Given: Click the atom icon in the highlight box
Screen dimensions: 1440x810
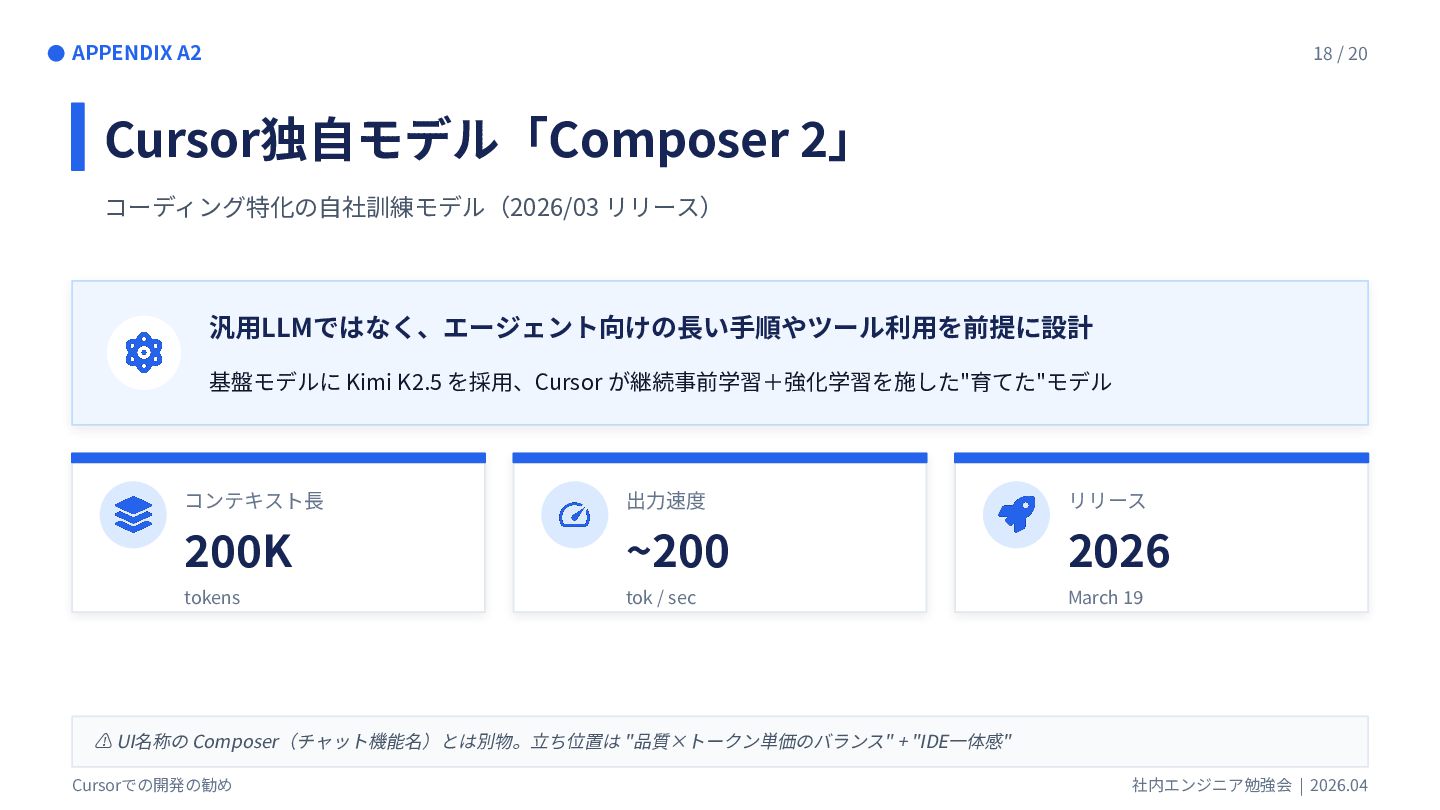Looking at the screenshot, I should pyautogui.click(x=144, y=353).
